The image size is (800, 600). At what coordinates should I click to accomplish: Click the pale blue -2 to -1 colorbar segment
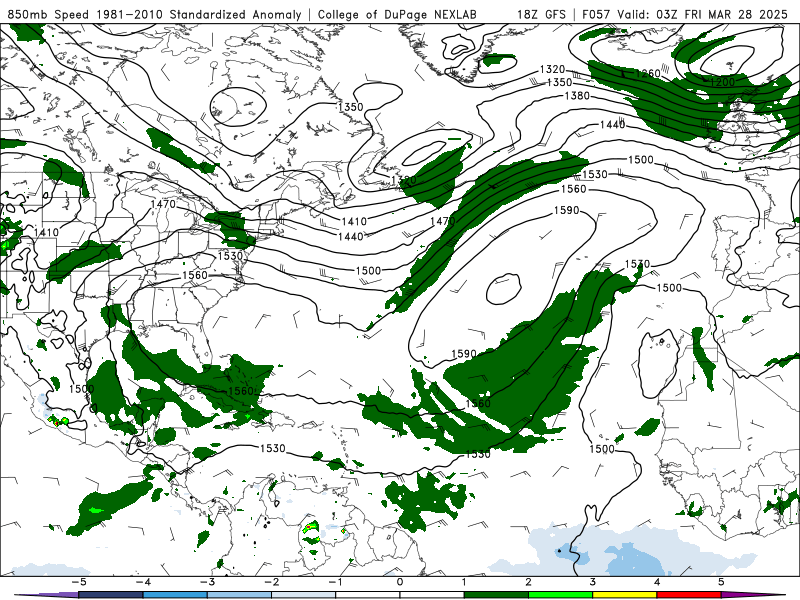[x=304, y=595]
